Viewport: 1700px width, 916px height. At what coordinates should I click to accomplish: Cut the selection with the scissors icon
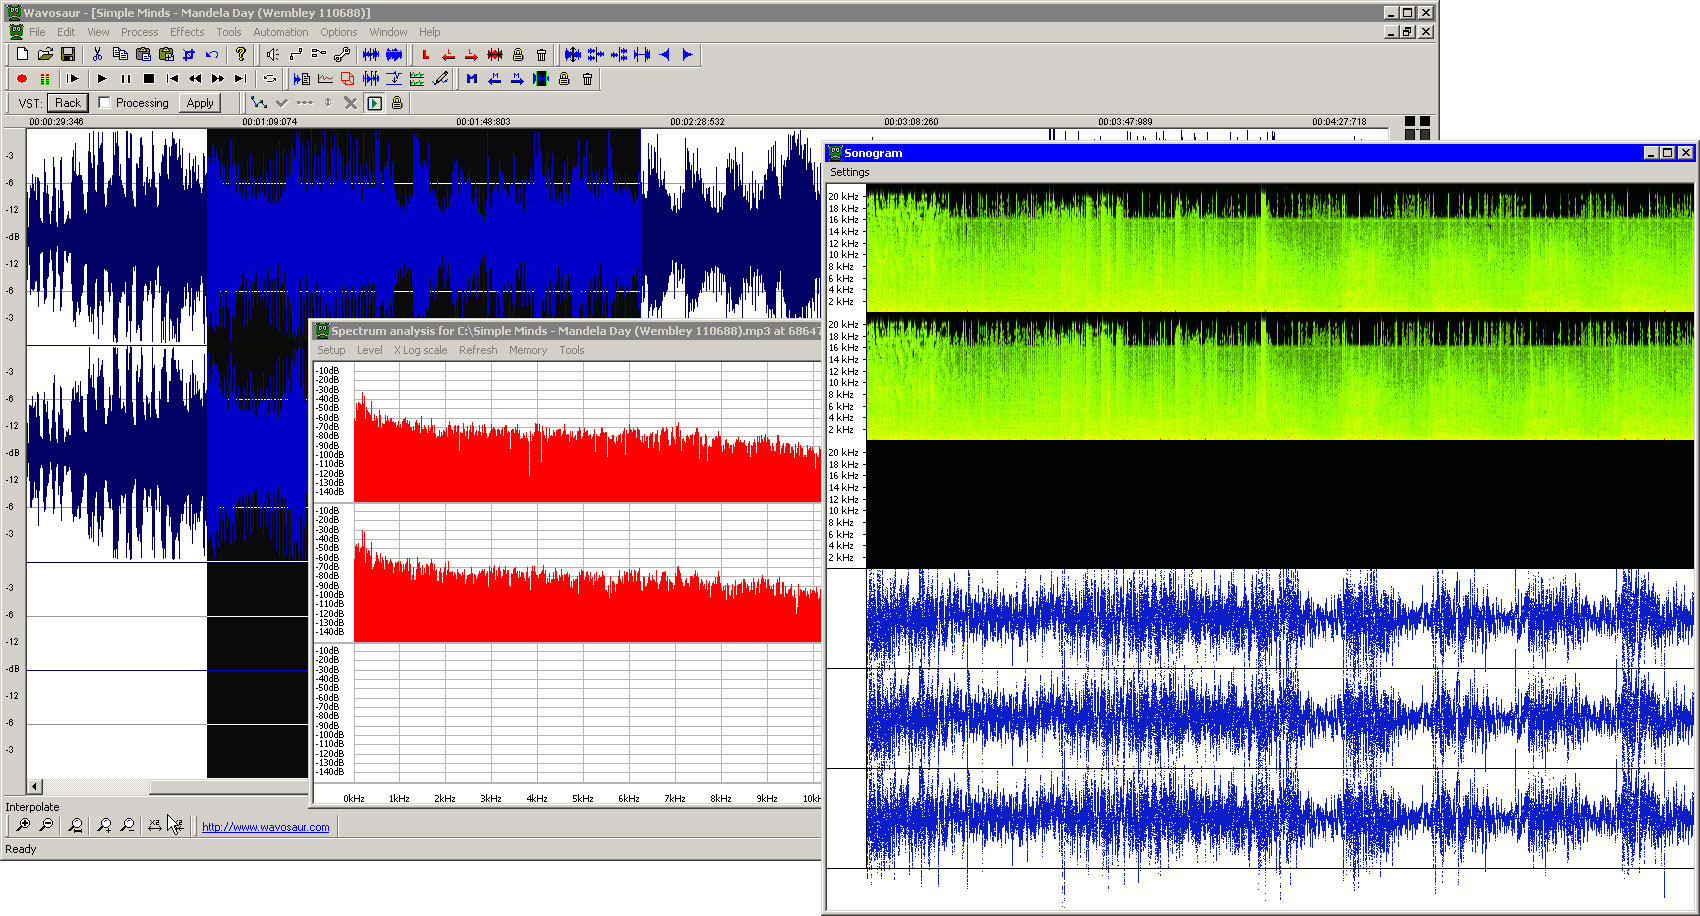pyautogui.click(x=97, y=55)
